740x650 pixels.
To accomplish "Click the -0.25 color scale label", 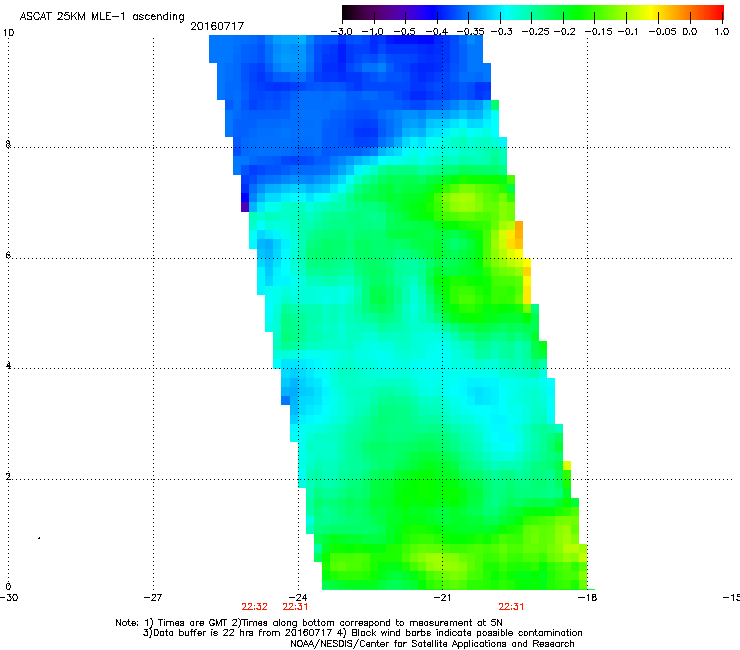I will point(536,32).
